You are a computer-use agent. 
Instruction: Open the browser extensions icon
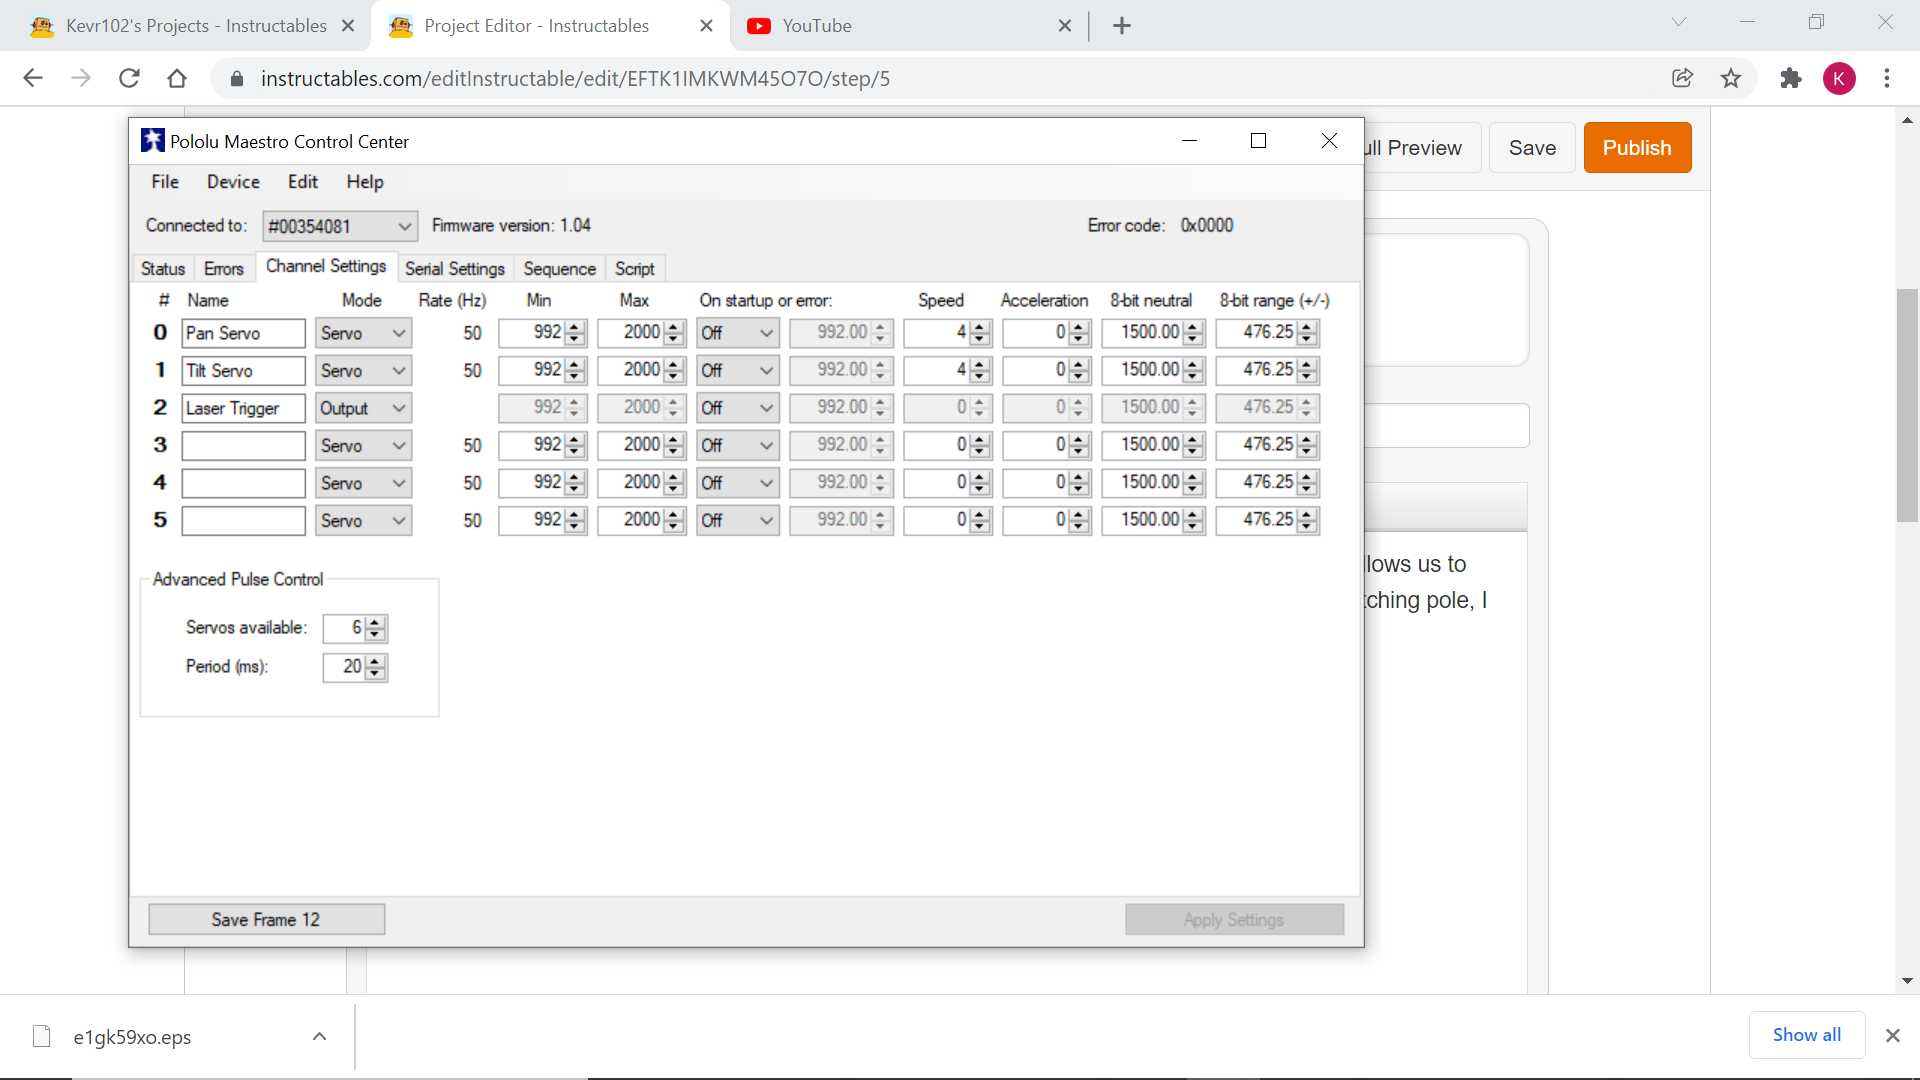tap(1790, 78)
